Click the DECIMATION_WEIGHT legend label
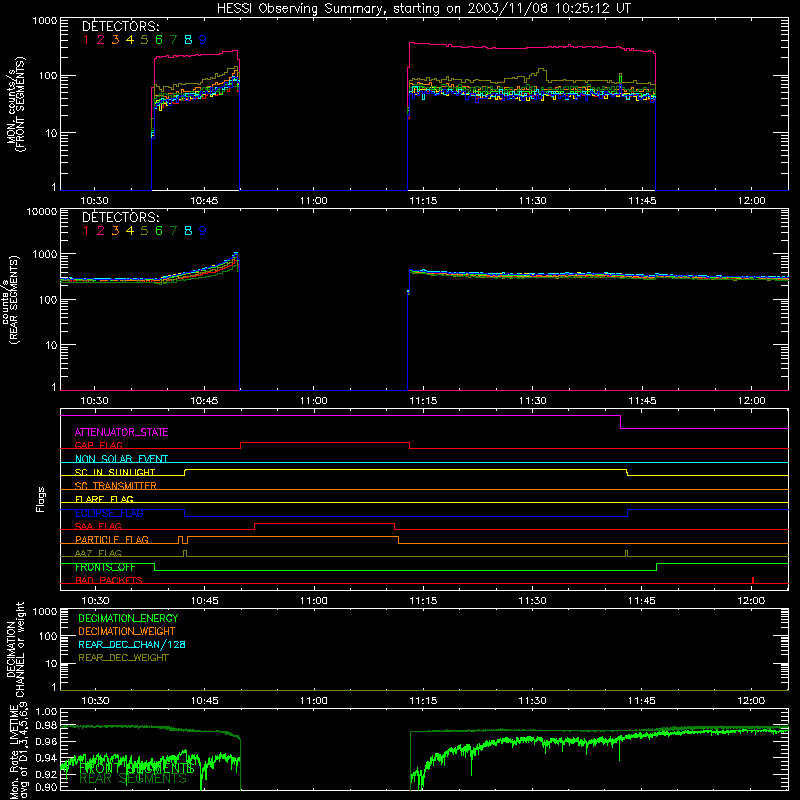This screenshot has height=800, width=800. pos(127,632)
